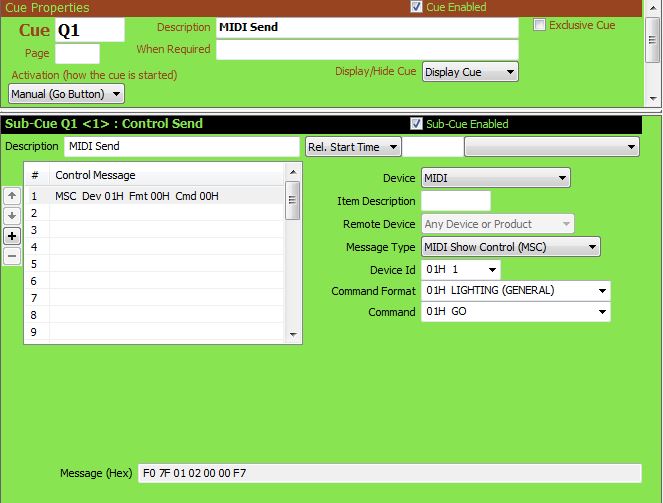
Task: Remove control message with minus button
Action: 12,256
